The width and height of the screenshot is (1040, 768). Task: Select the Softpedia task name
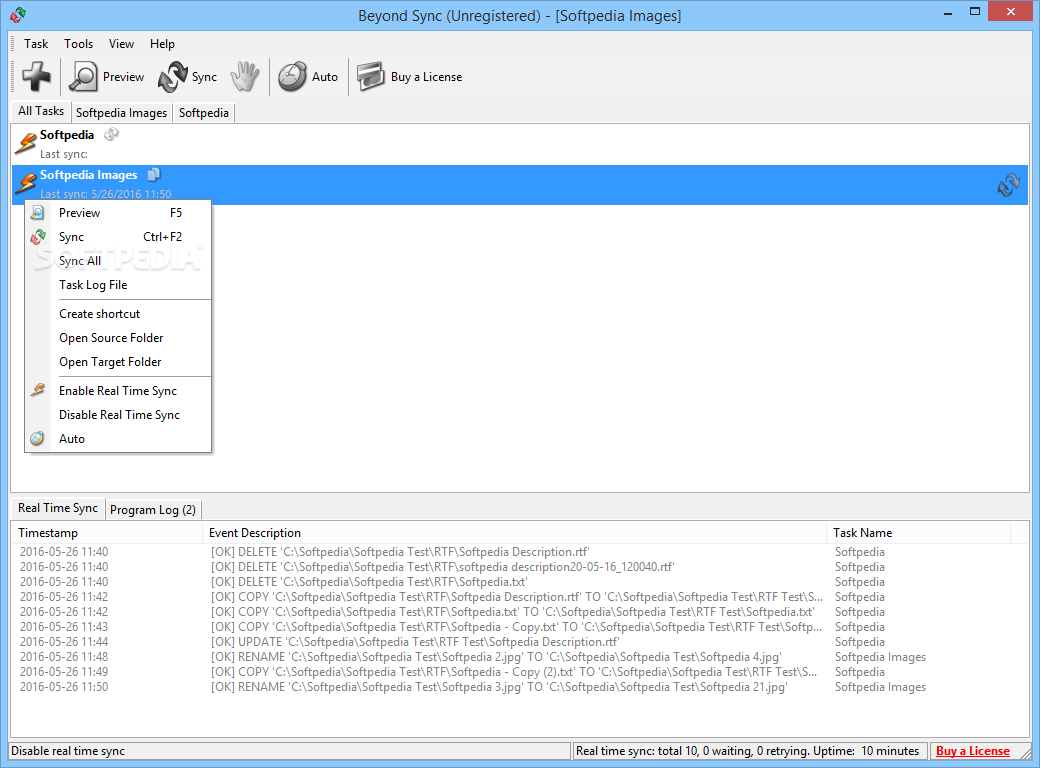[67, 135]
